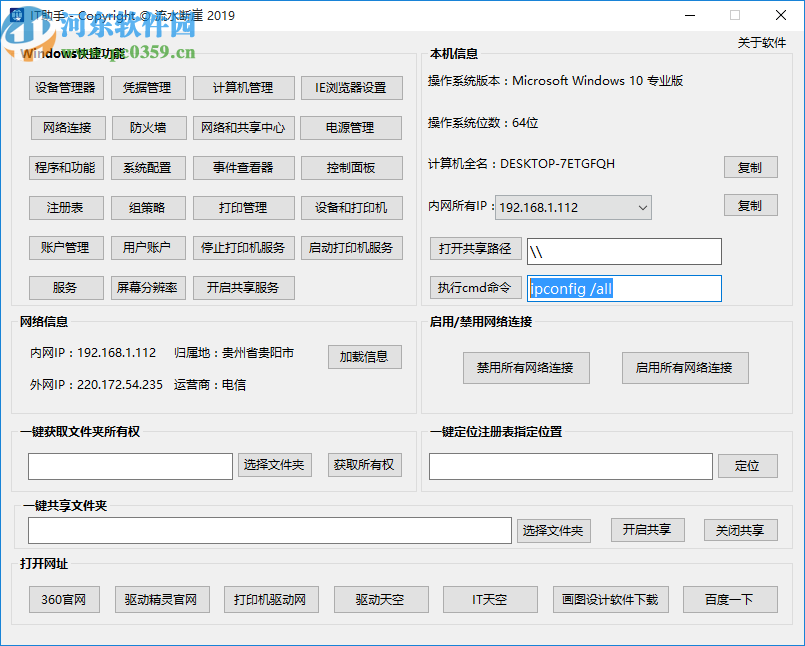Execute the ipconfig /all command via 执行cmd命令
The height and width of the screenshot is (646, 805).
pos(475,288)
